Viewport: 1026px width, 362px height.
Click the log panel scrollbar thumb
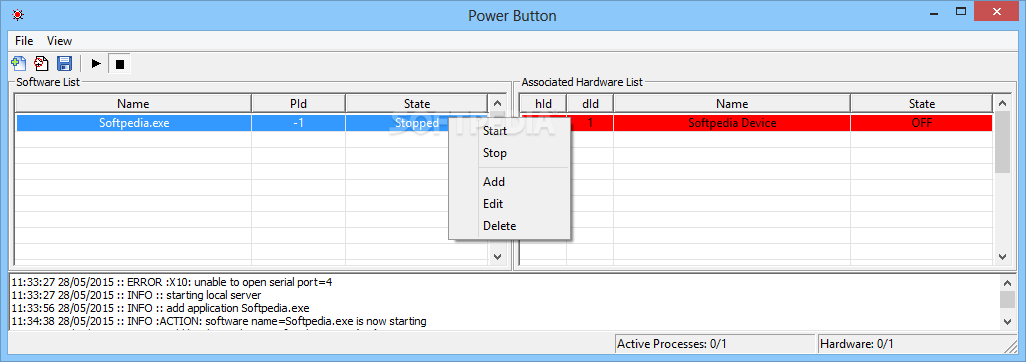click(1007, 299)
